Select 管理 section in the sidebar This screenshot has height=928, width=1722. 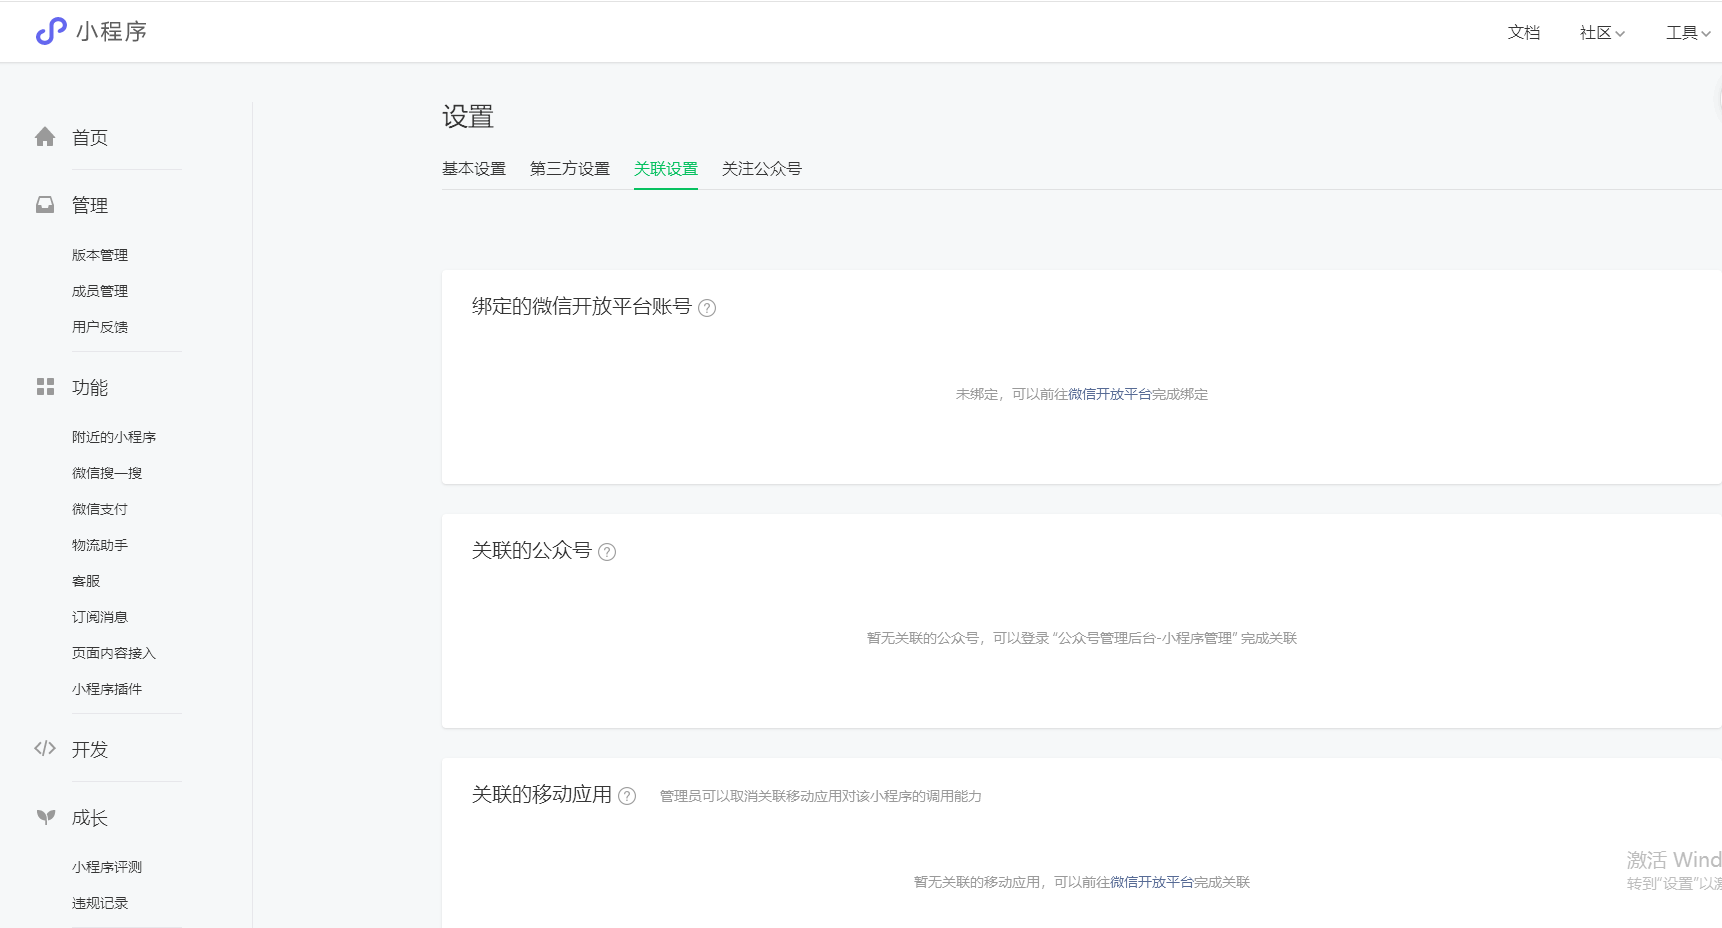(90, 206)
